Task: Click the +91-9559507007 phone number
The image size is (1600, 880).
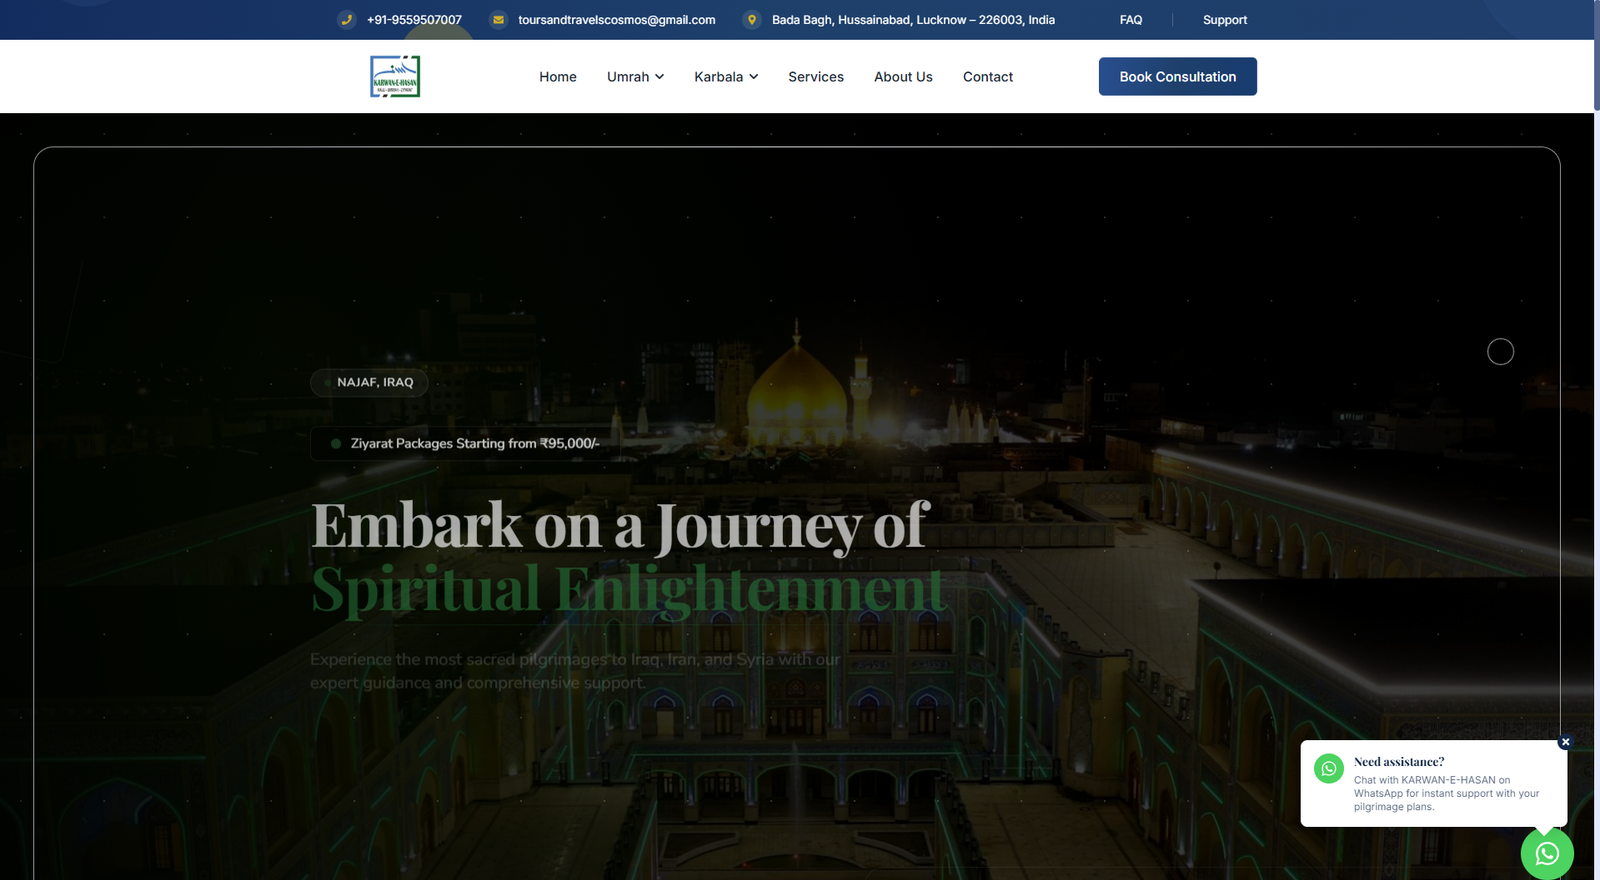Action: [x=414, y=20]
